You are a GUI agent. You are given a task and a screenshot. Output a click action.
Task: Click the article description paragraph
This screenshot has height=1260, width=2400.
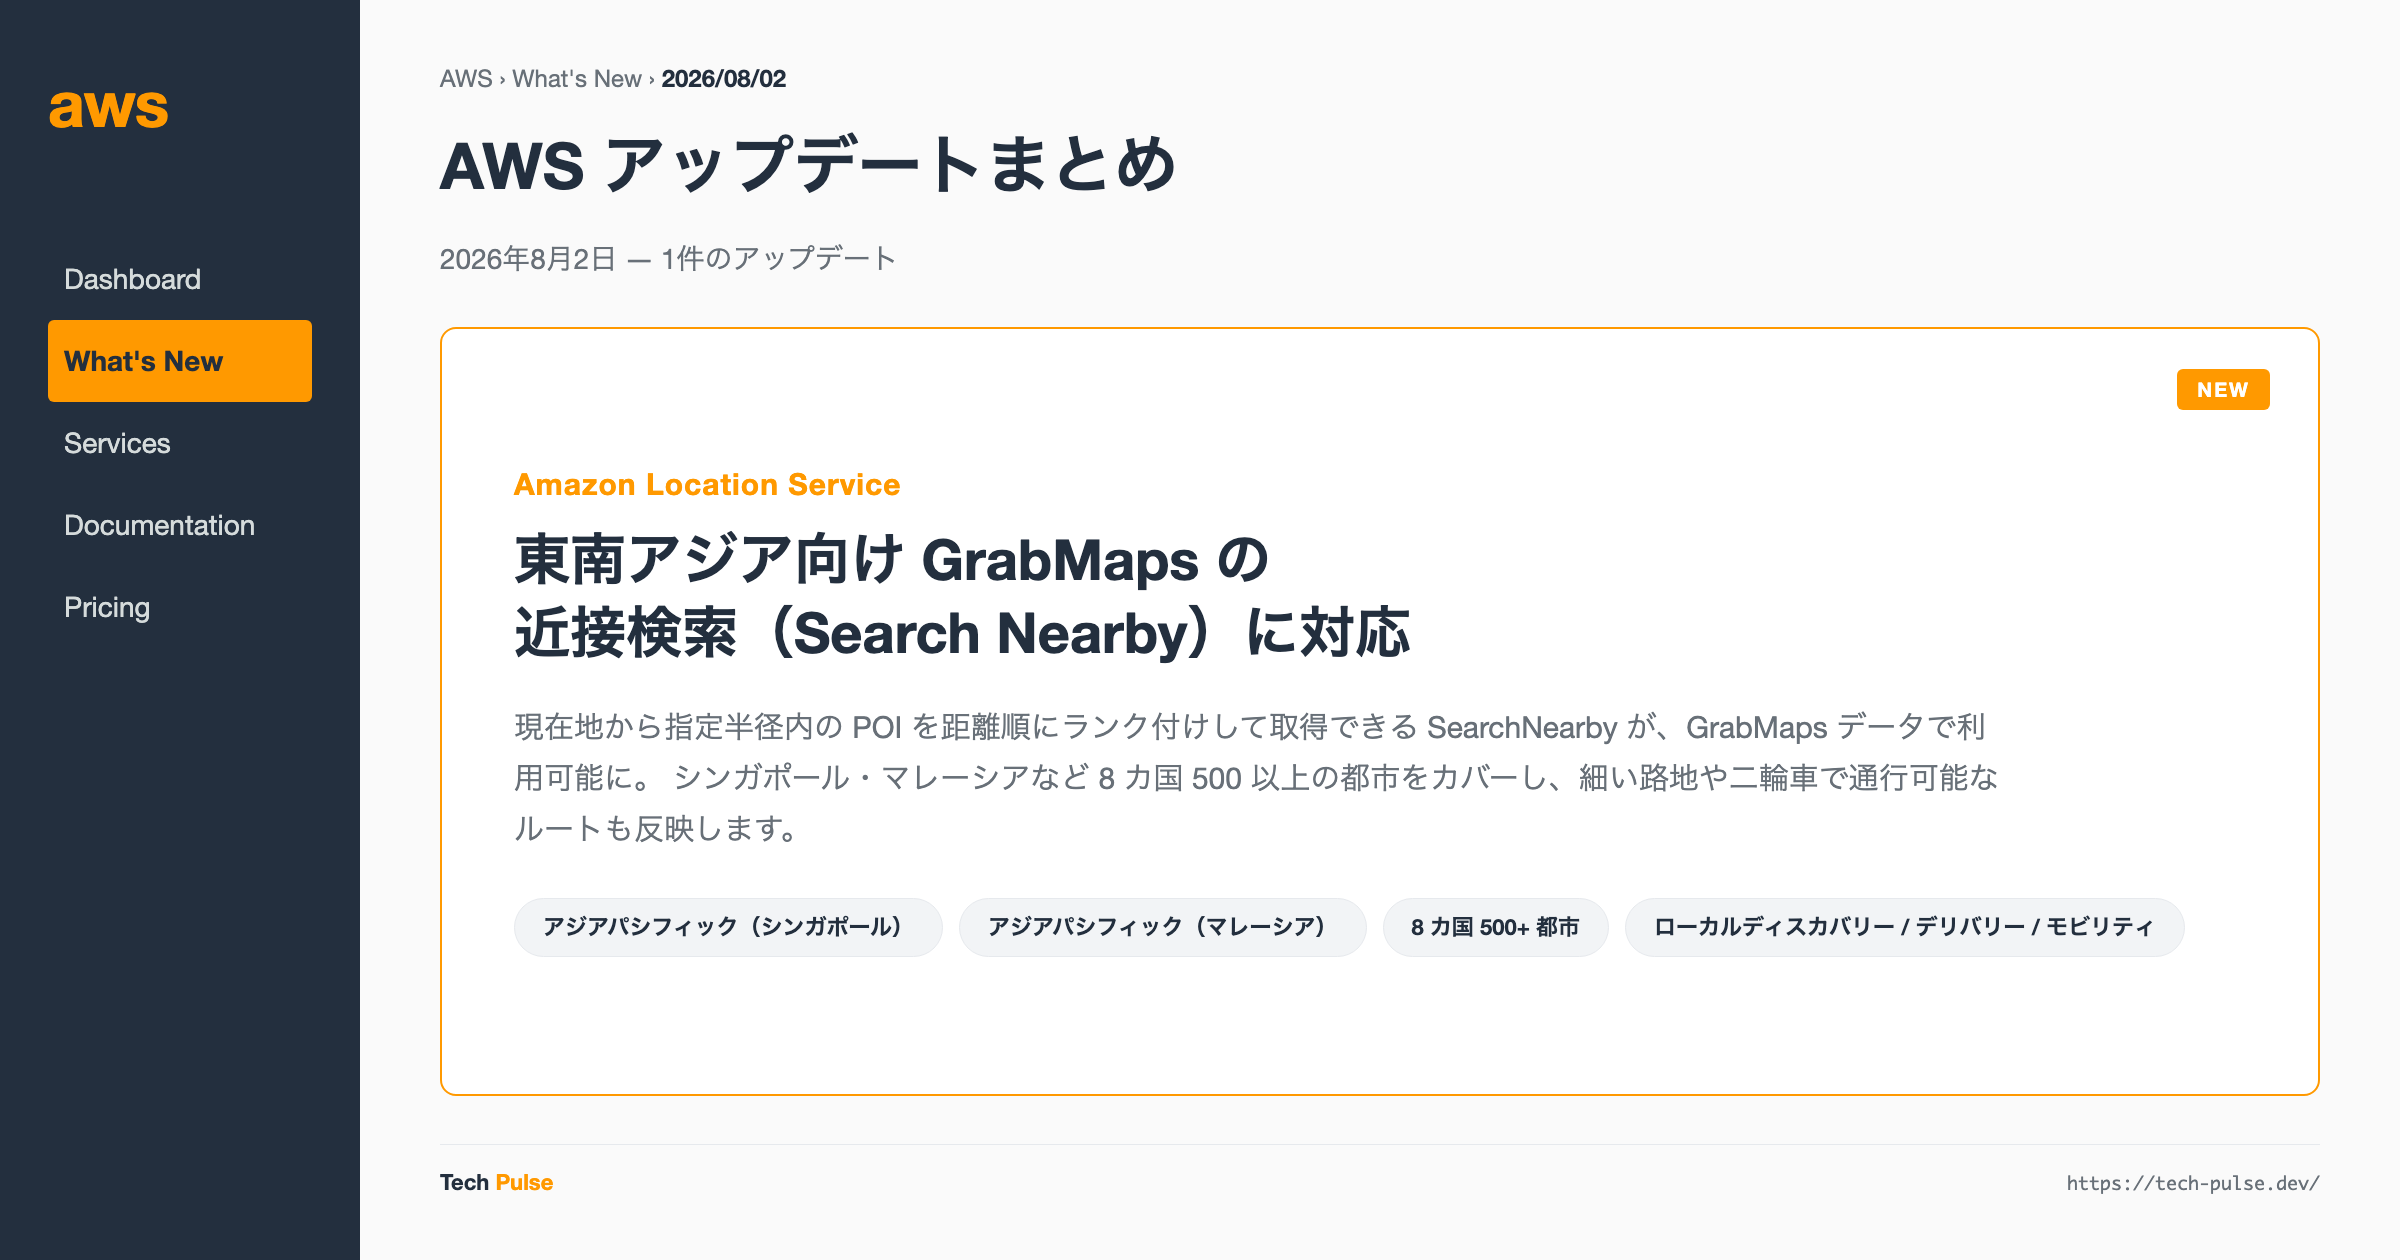1256,778
